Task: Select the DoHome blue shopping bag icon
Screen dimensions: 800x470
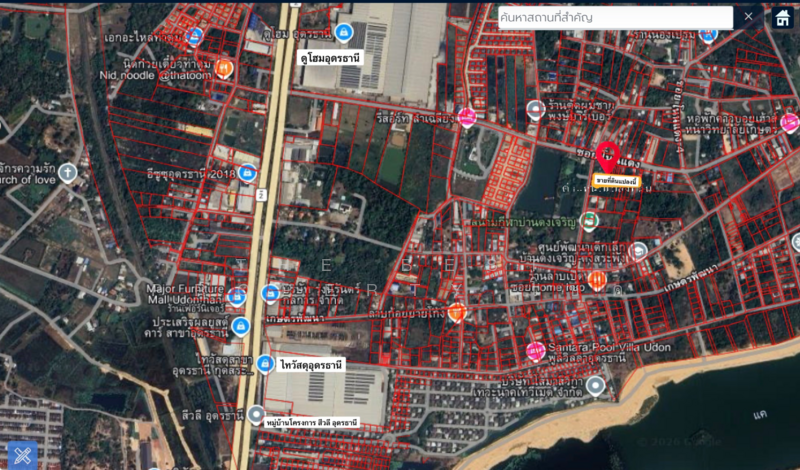Action: pyautogui.click(x=344, y=32)
